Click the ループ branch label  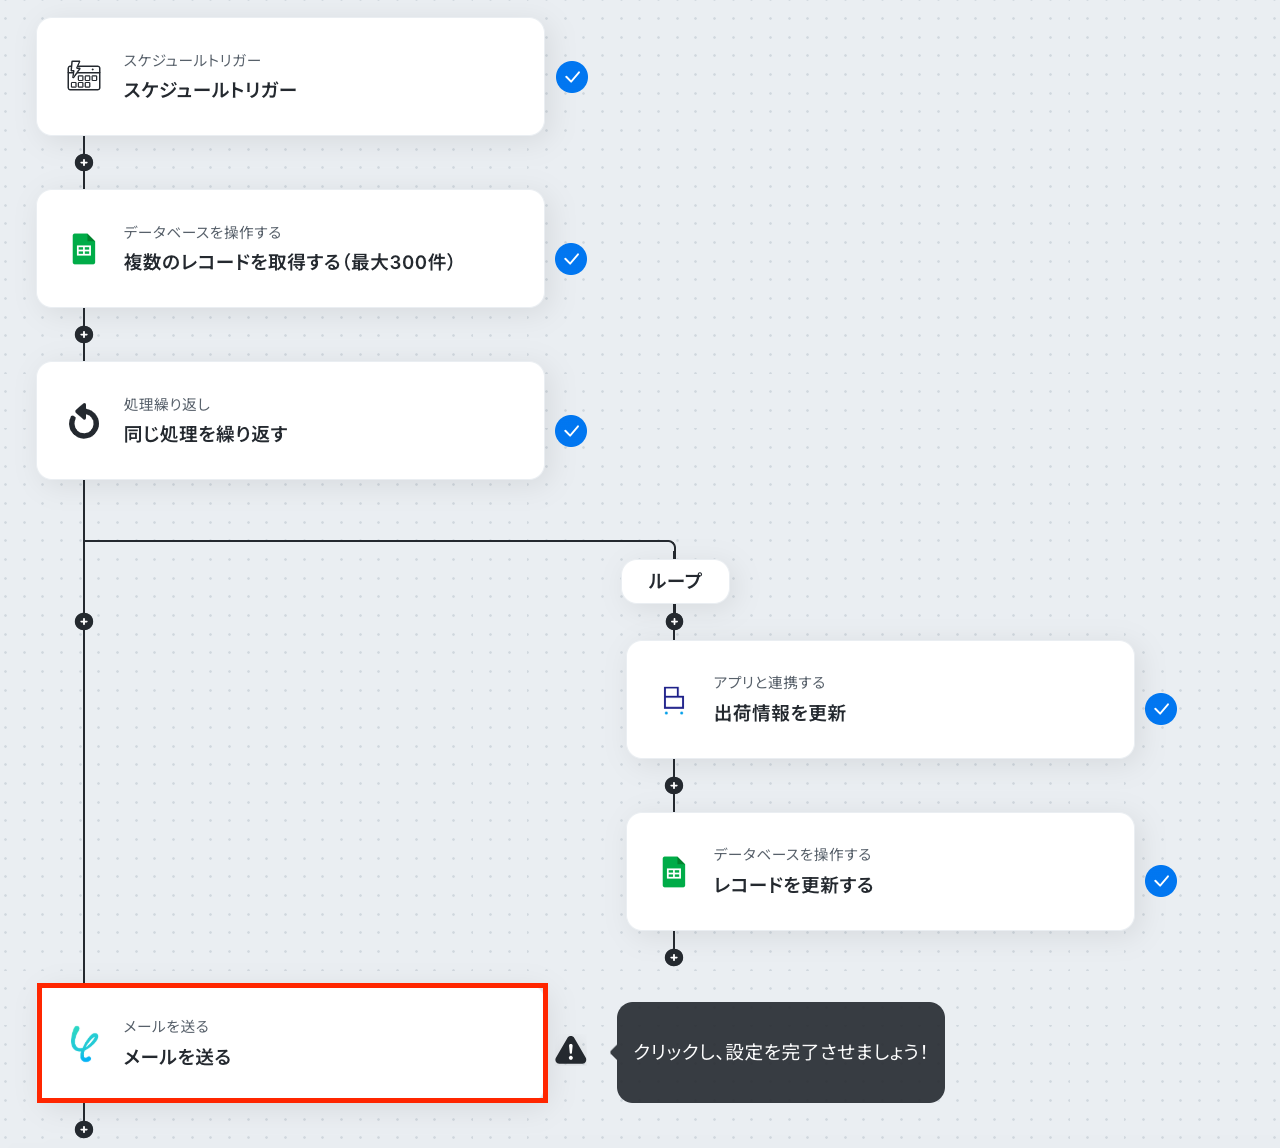point(675,581)
